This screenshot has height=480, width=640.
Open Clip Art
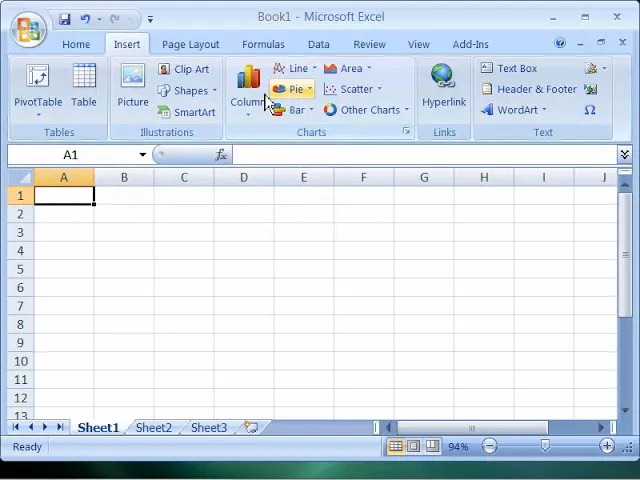pyautogui.click(x=184, y=69)
